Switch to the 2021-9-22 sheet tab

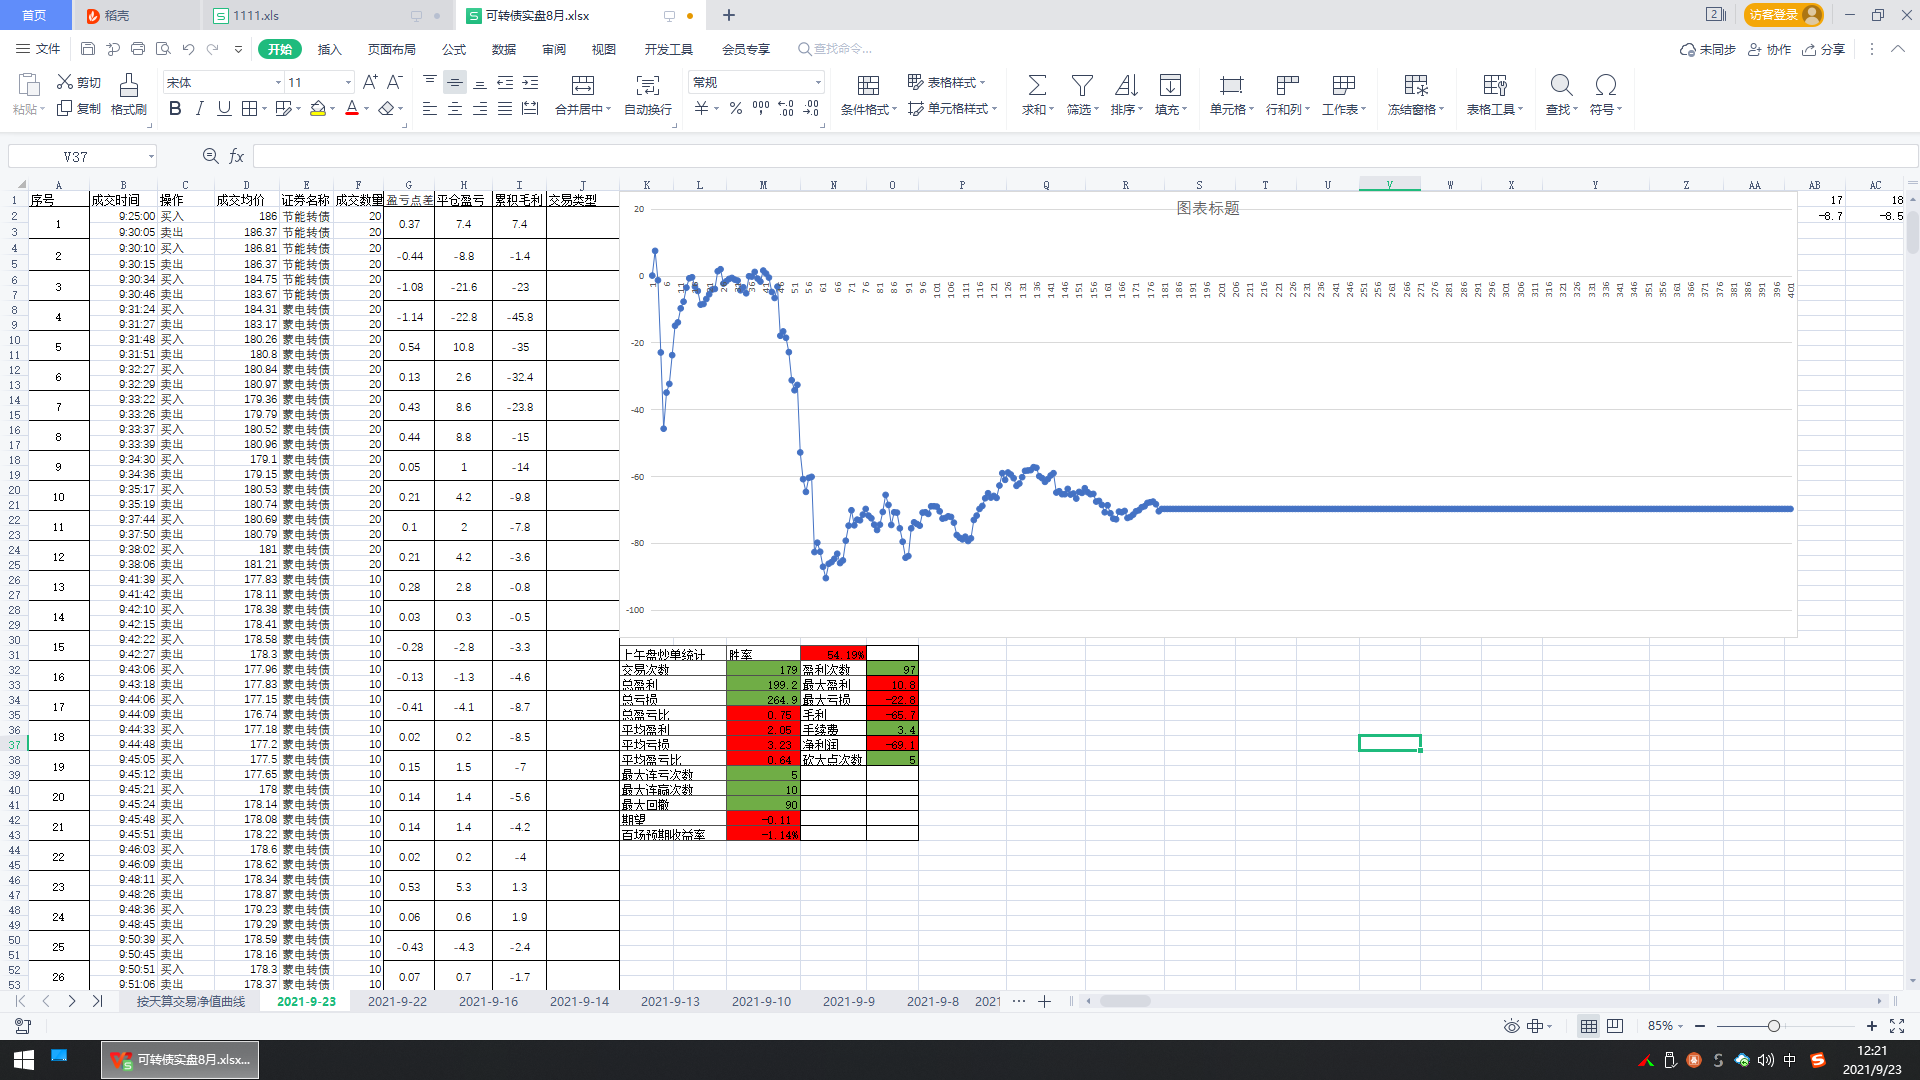pyautogui.click(x=397, y=1001)
